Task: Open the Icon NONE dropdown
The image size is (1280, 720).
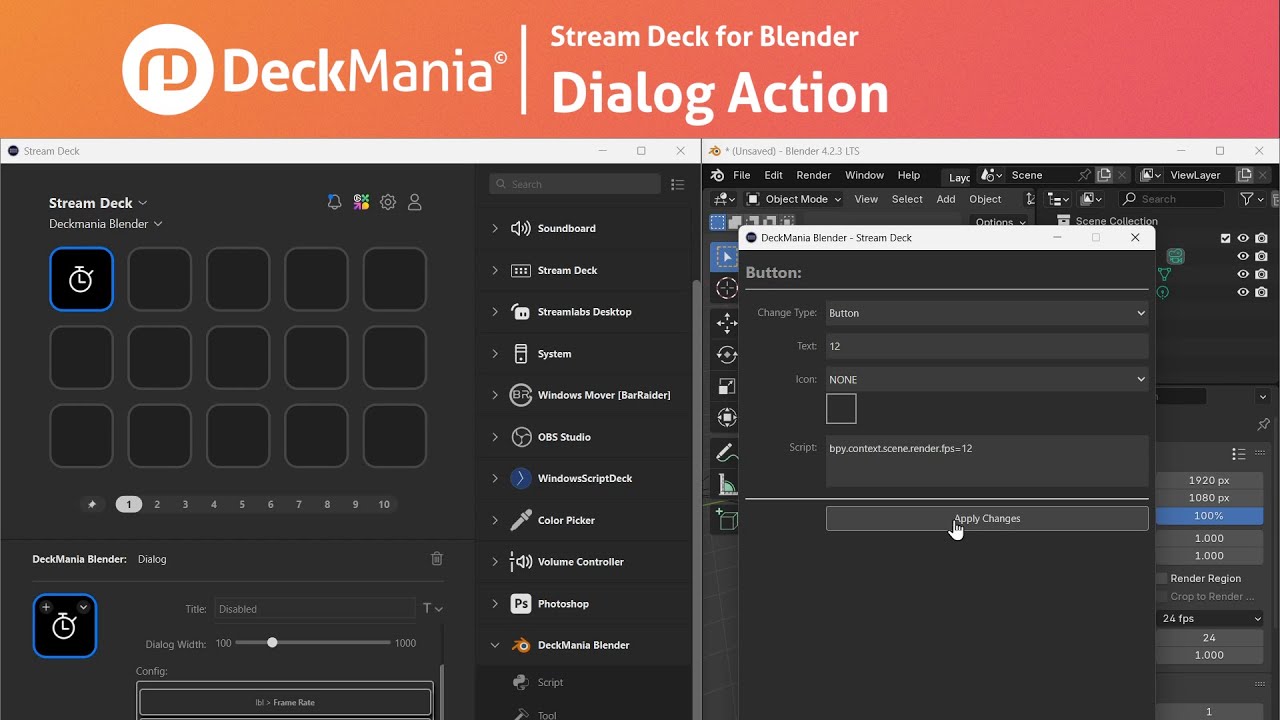Action: tap(987, 379)
